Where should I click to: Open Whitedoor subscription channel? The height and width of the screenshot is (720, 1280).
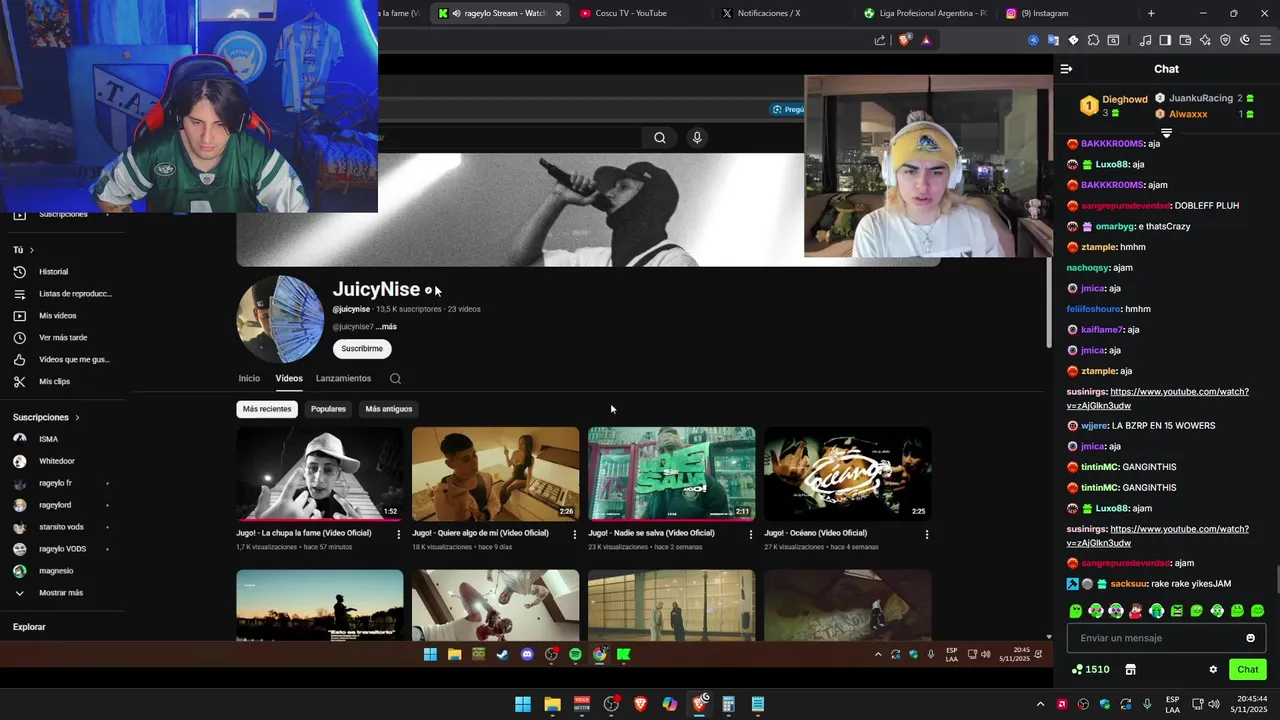[57, 461]
